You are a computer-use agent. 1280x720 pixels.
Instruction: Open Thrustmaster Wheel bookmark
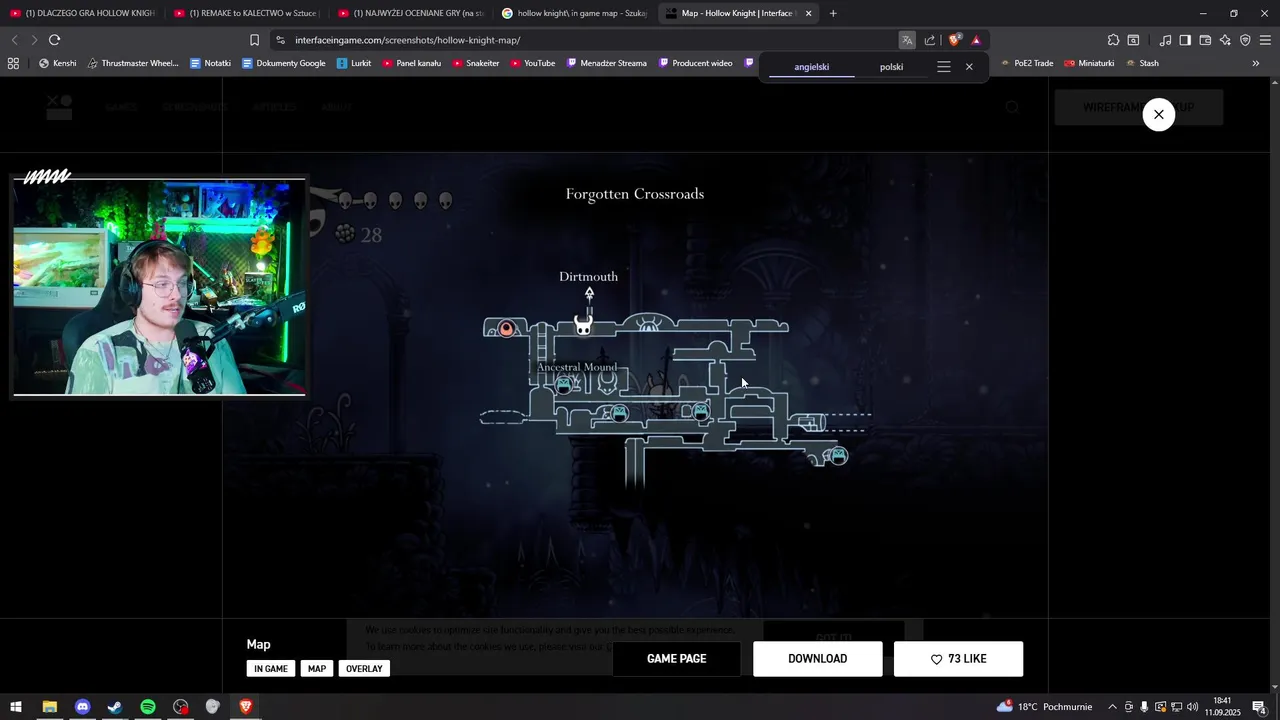[133, 63]
